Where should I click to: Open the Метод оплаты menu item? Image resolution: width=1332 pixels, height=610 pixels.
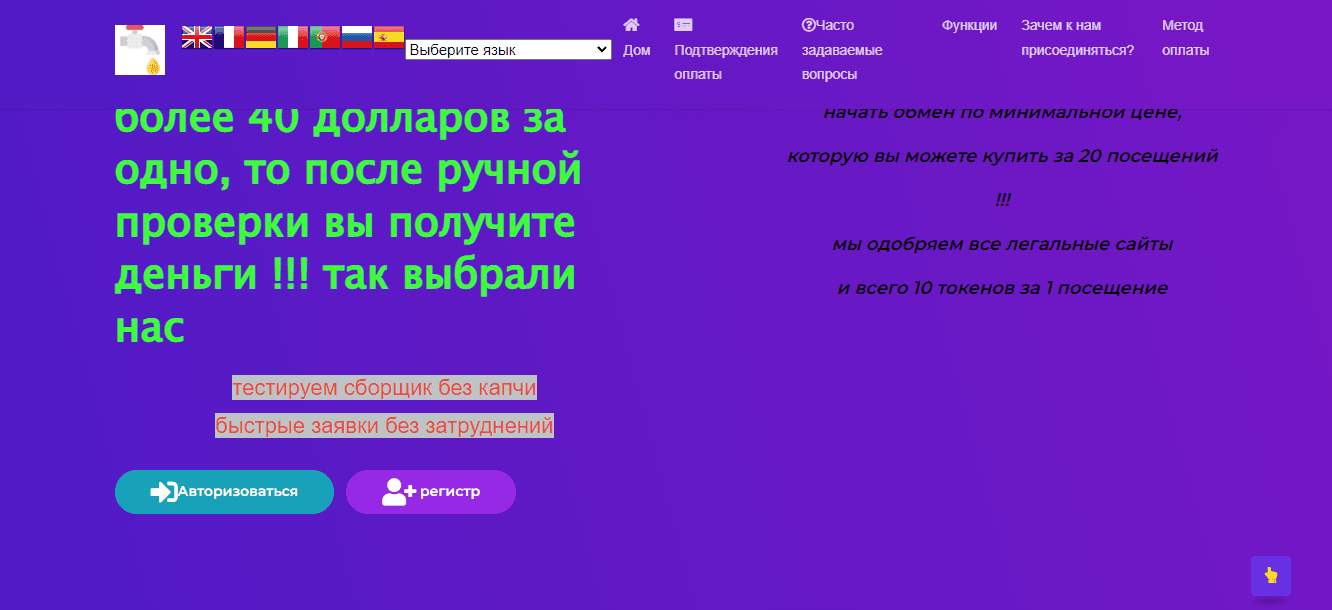click(x=1185, y=37)
